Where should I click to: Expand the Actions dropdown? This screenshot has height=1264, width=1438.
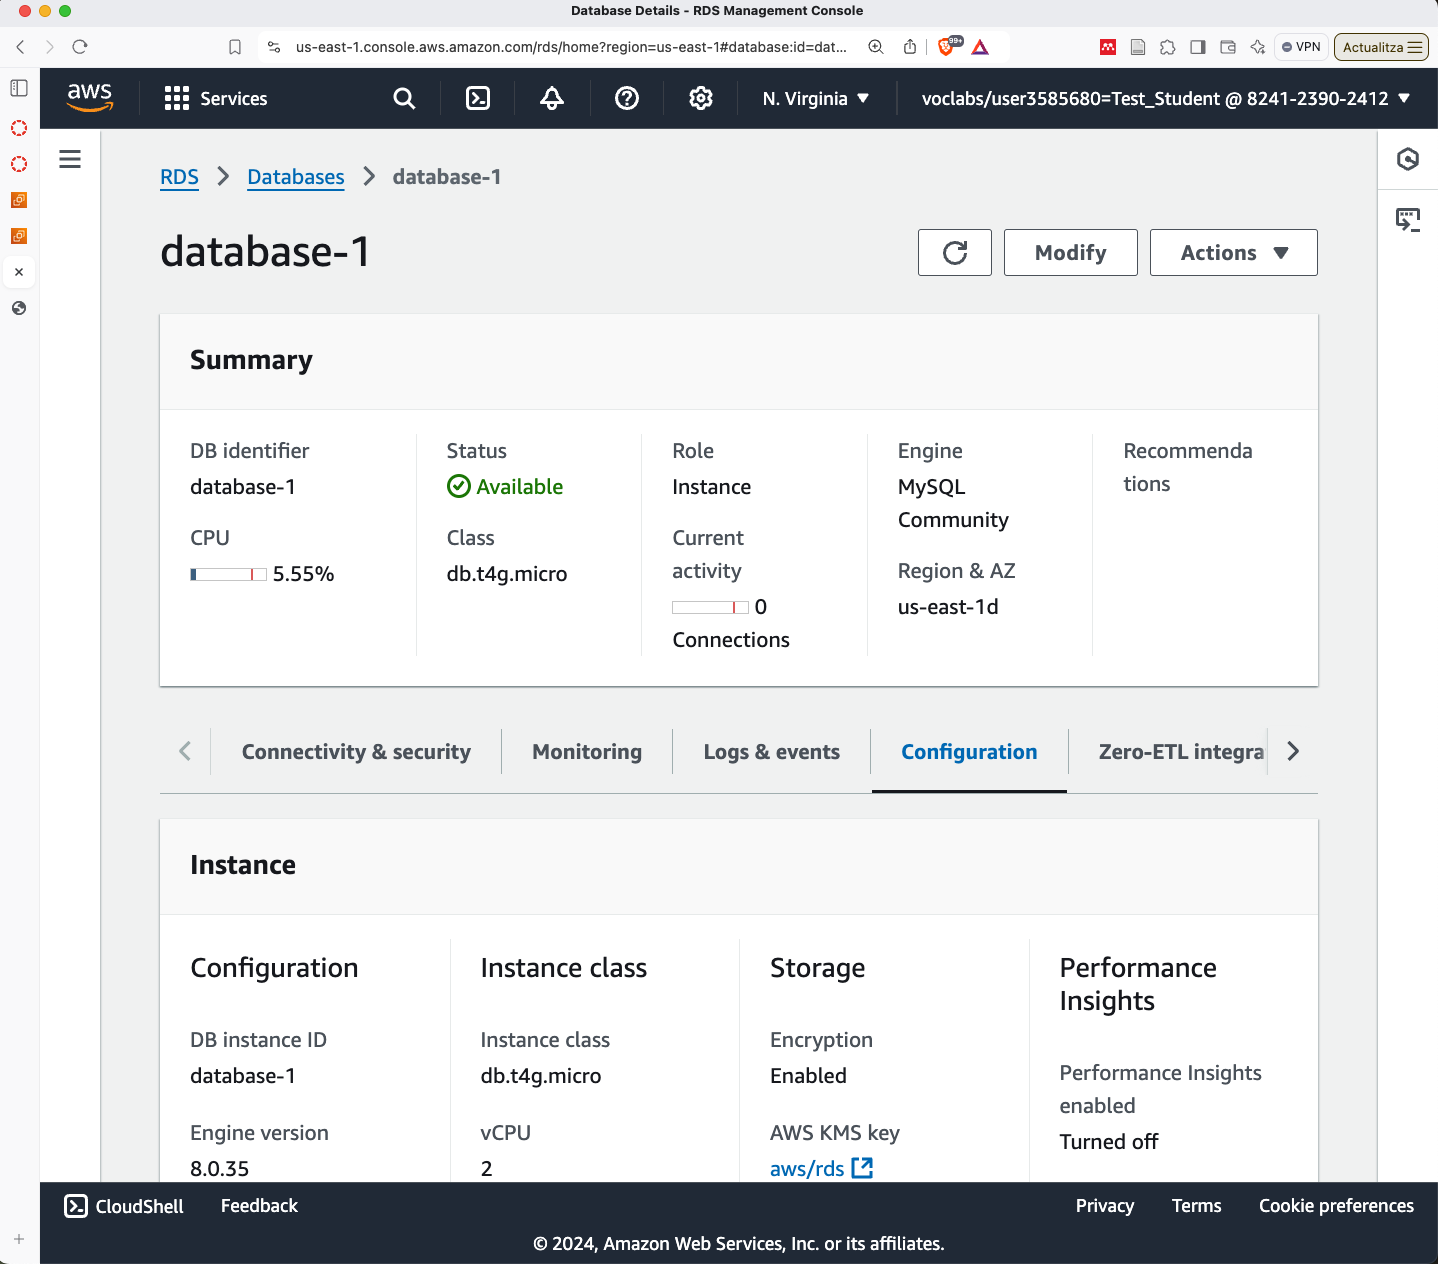pyautogui.click(x=1234, y=252)
